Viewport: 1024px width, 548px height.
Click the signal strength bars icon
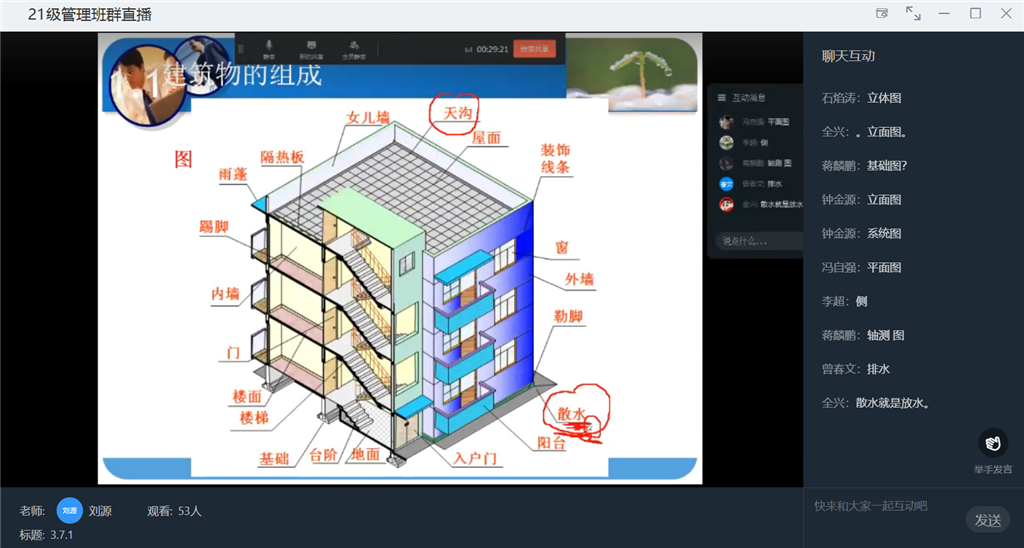coord(468,50)
